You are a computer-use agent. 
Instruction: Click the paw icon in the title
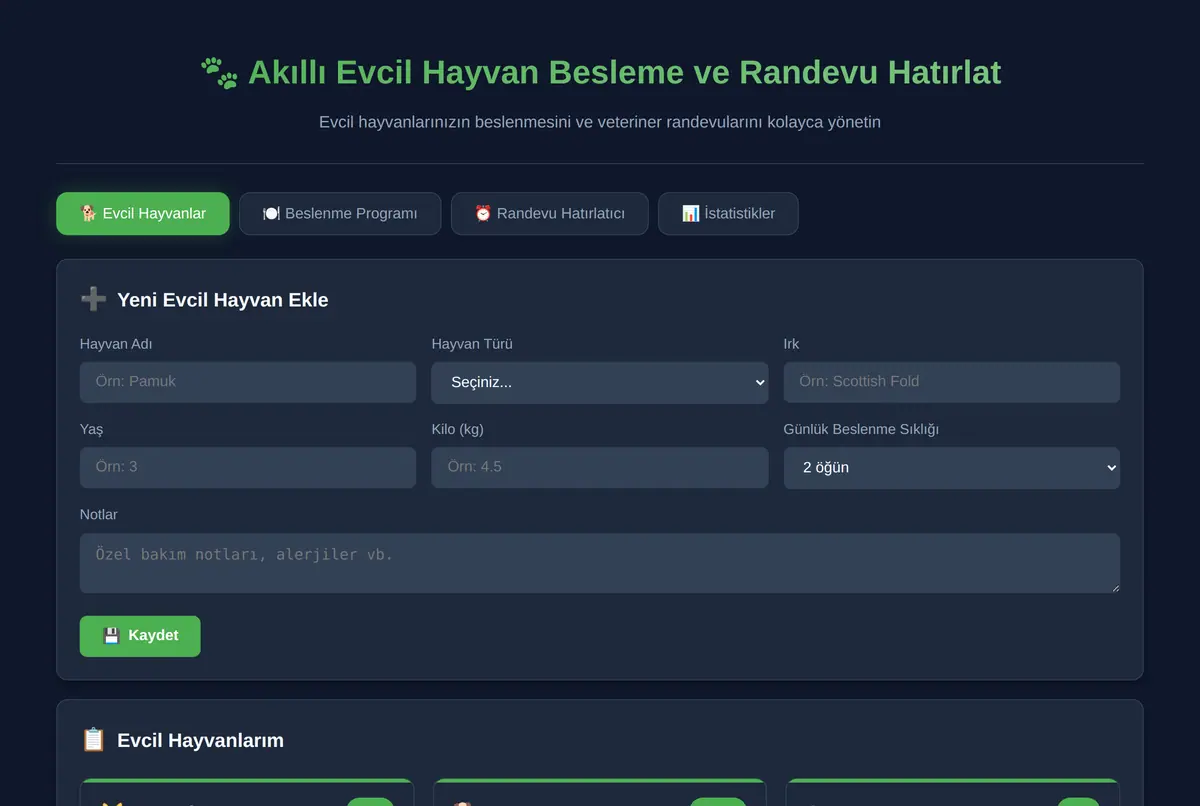tap(219, 73)
